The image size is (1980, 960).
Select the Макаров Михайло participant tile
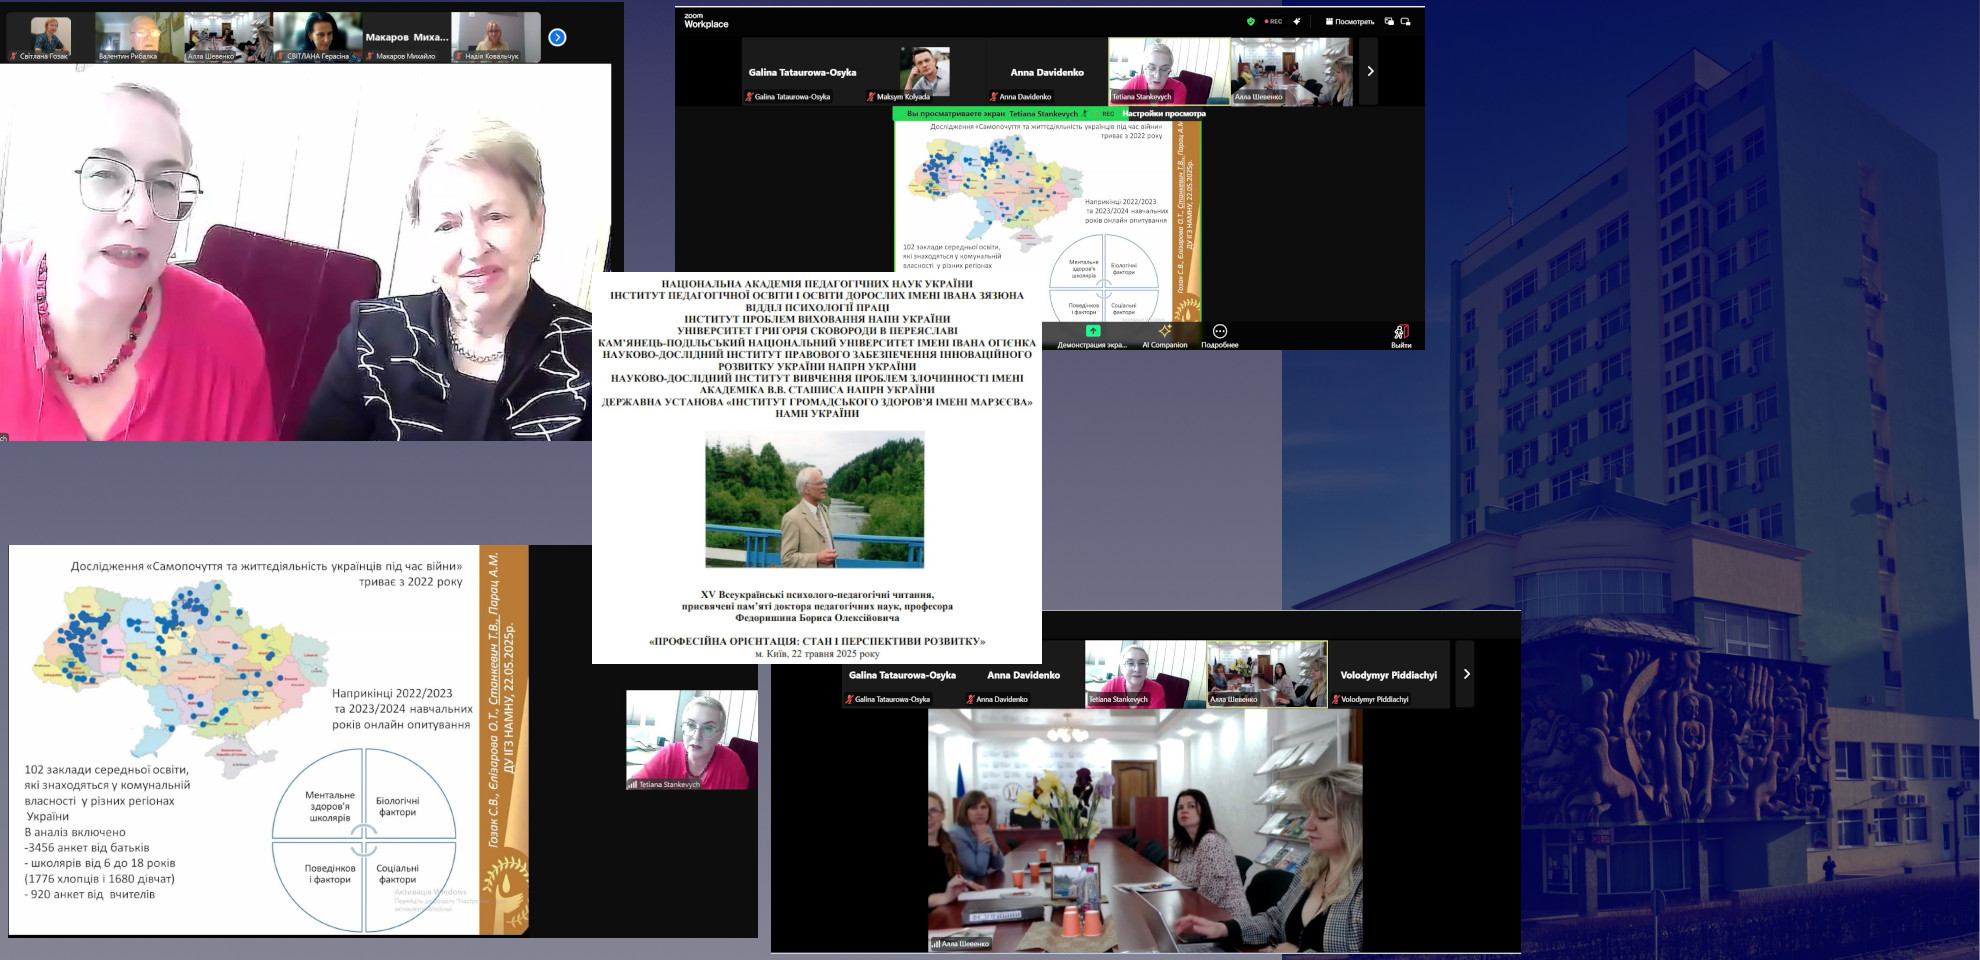[406, 37]
